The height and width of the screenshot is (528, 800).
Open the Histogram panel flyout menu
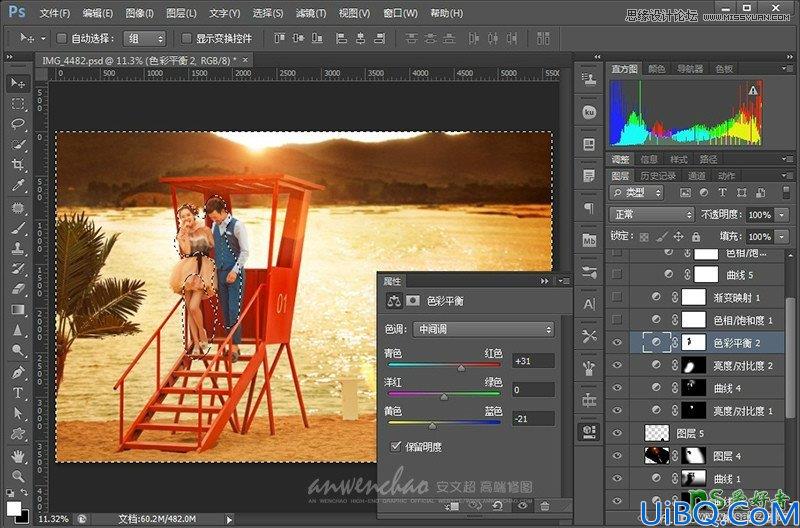click(x=788, y=68)
